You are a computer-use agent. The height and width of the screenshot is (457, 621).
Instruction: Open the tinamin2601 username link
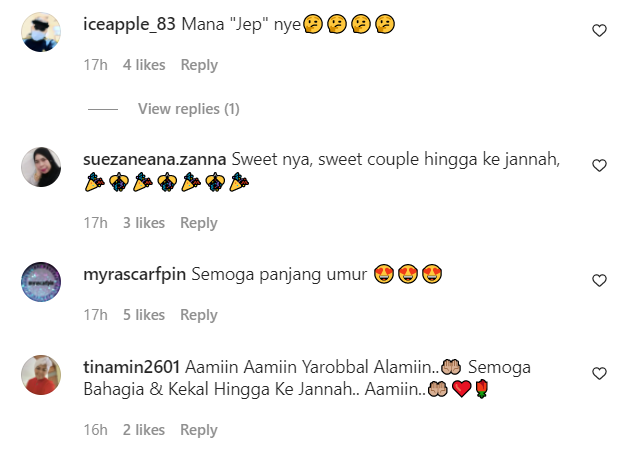tap(131, 367)
